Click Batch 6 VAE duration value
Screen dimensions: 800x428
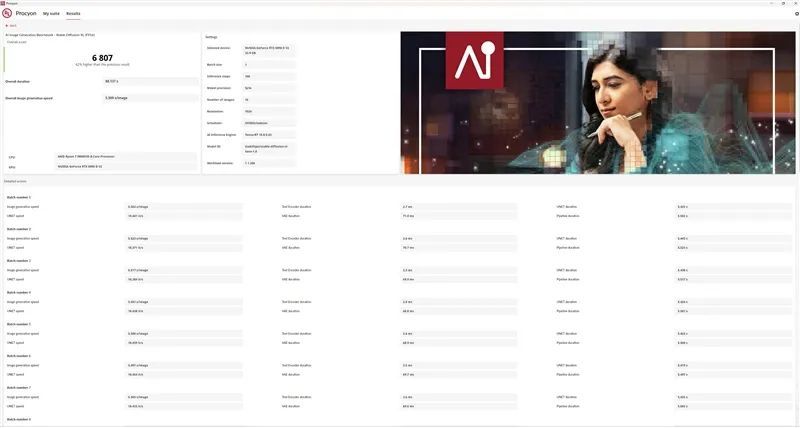click(459, 375)
